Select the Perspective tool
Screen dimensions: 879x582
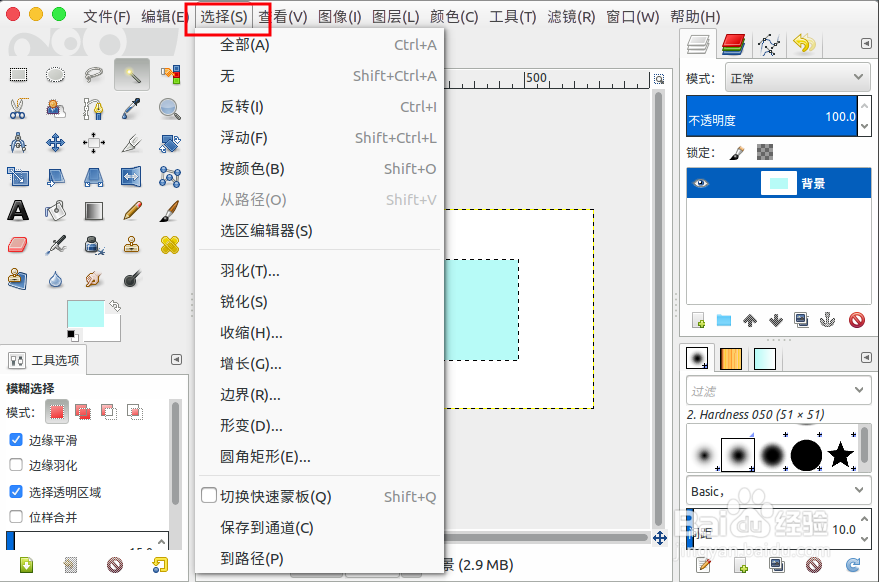coord(94,177)
